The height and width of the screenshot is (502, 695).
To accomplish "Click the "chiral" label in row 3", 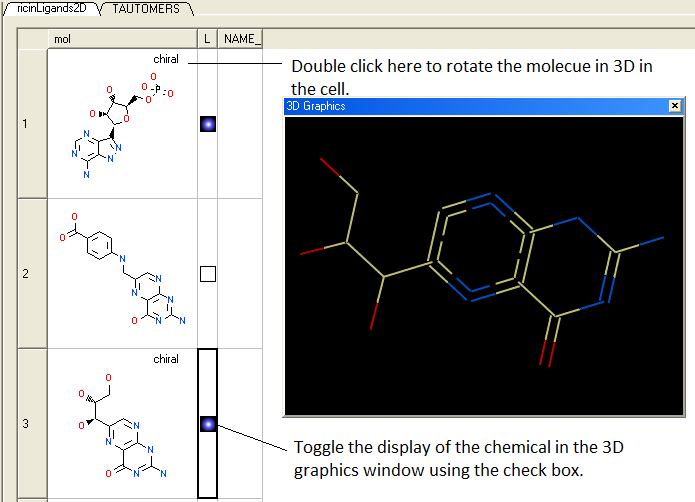I will [x=166, y=359].
